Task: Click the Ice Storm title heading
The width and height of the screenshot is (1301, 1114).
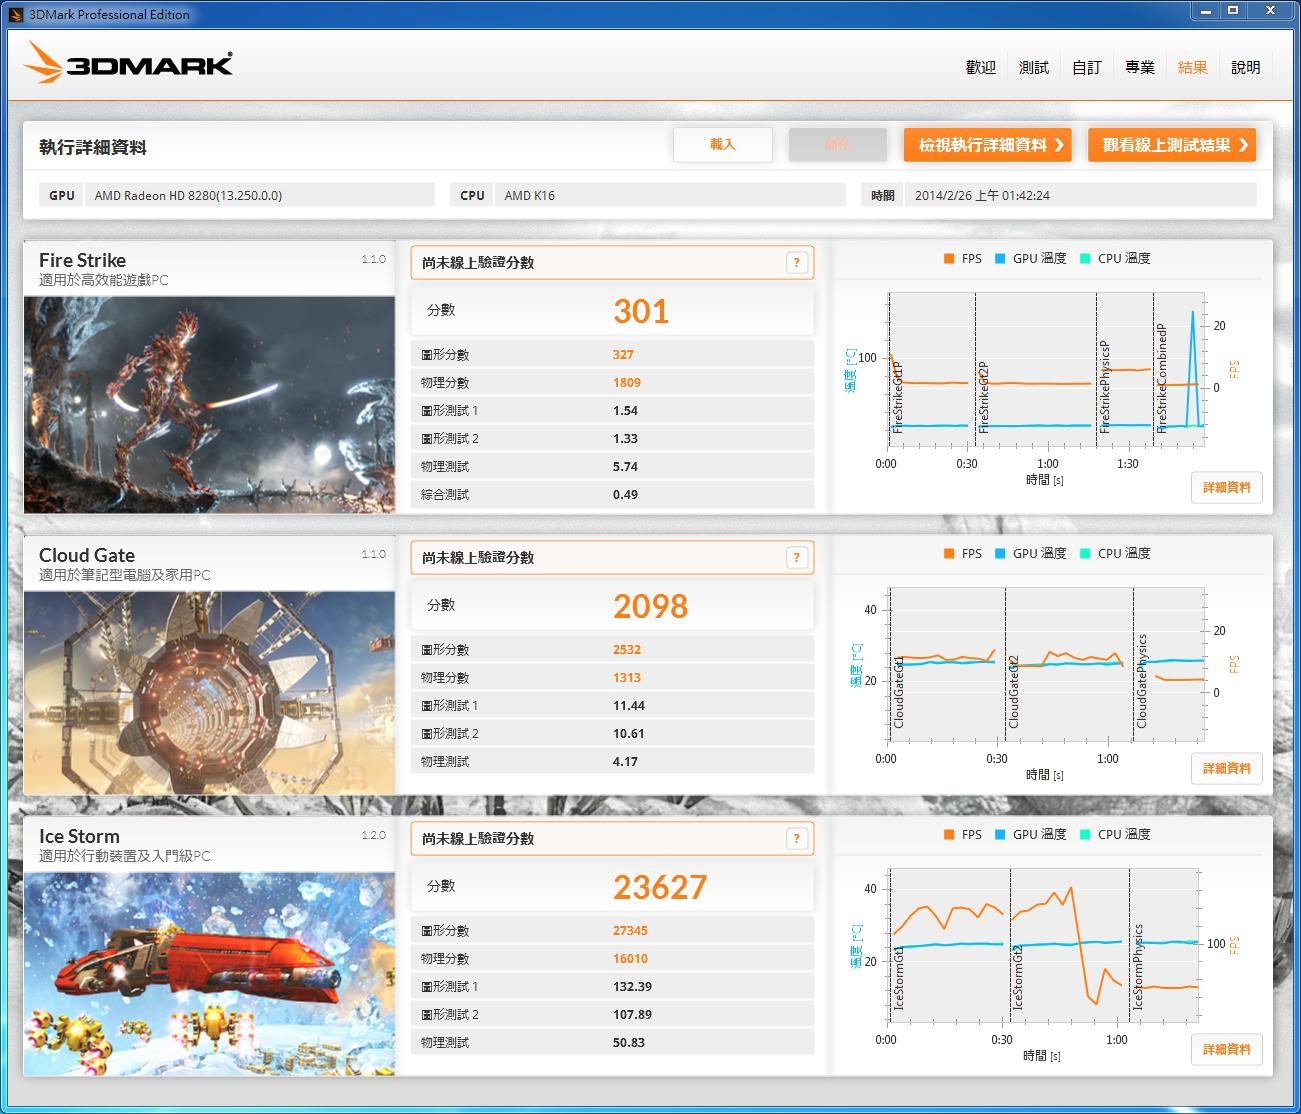Action: (x=79, y=836)
